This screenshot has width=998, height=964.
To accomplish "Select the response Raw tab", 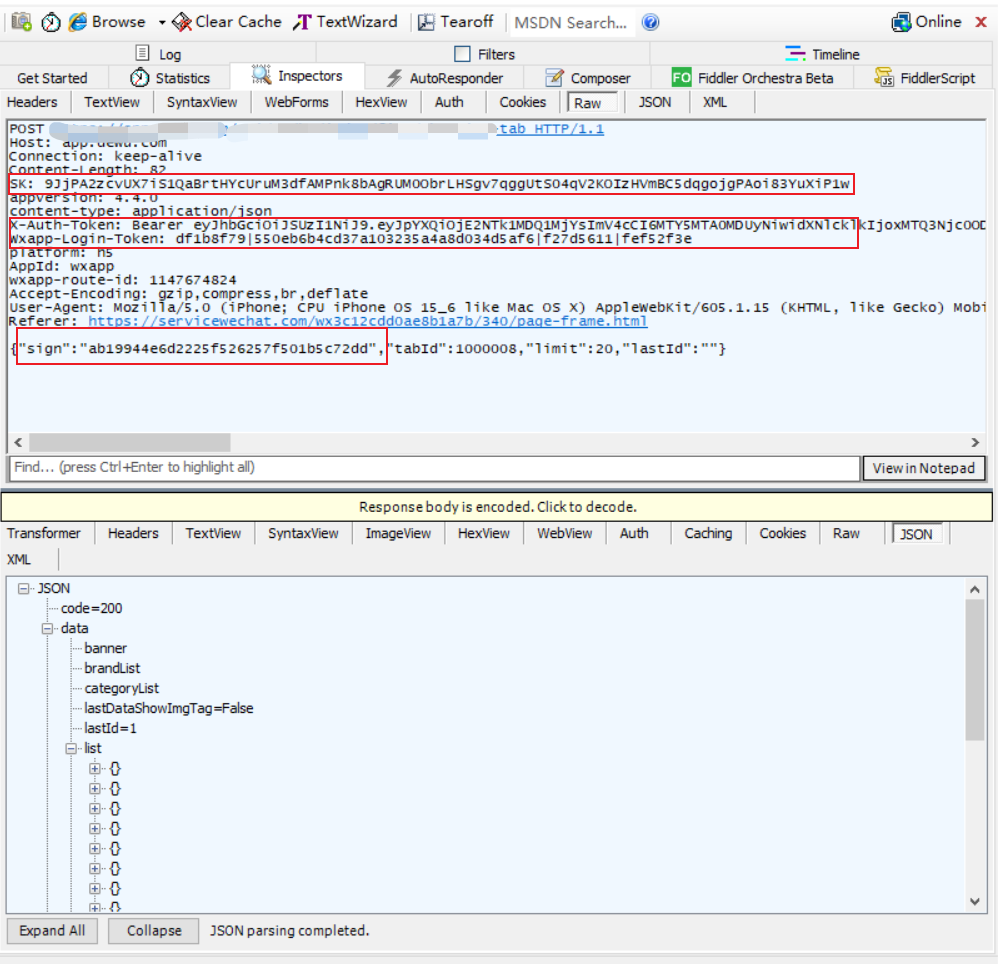I will tap(846, 533).
